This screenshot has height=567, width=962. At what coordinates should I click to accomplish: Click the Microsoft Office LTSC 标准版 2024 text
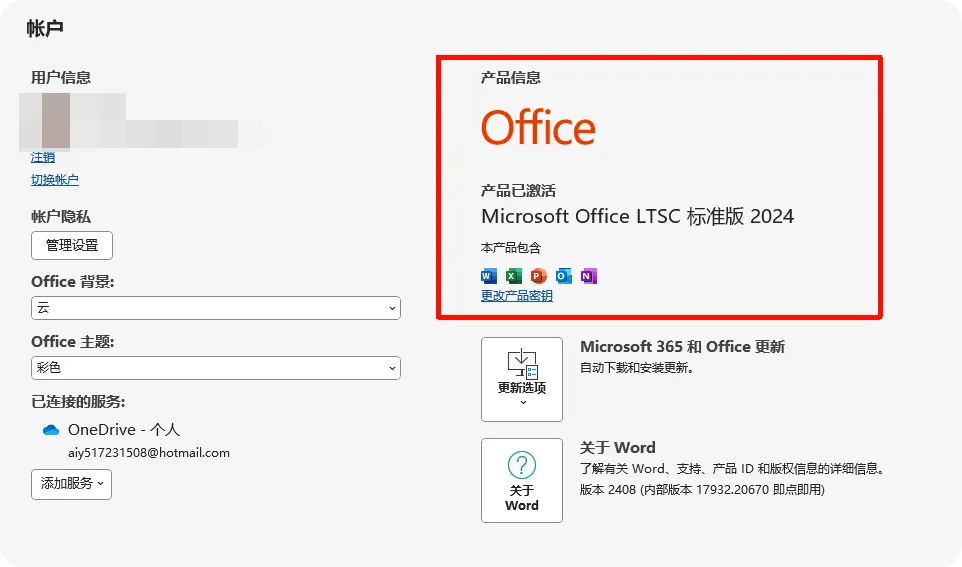[637, 216]
